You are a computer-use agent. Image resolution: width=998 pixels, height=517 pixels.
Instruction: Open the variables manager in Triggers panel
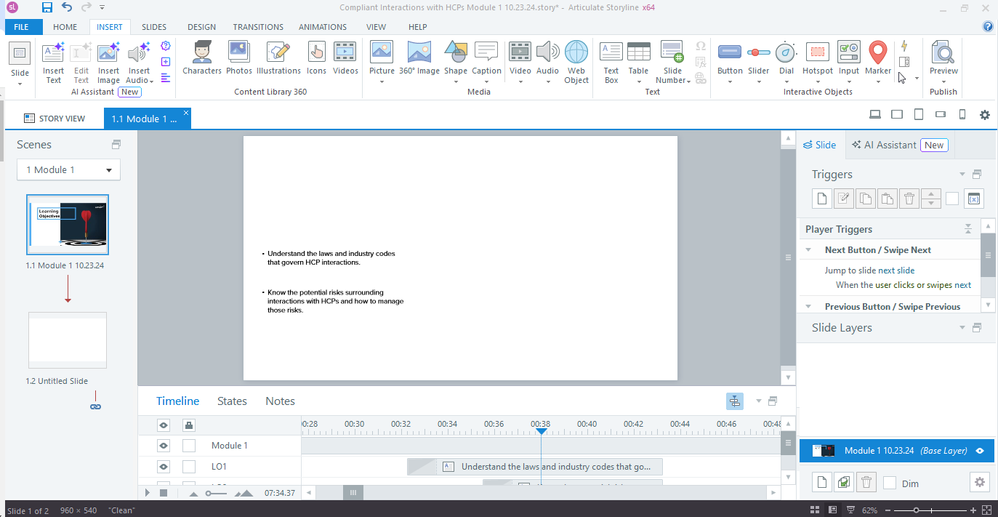[973, 199]
